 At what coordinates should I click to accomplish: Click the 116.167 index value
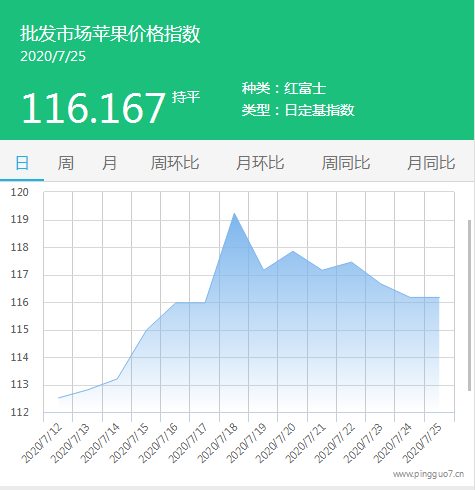[93, 108]
